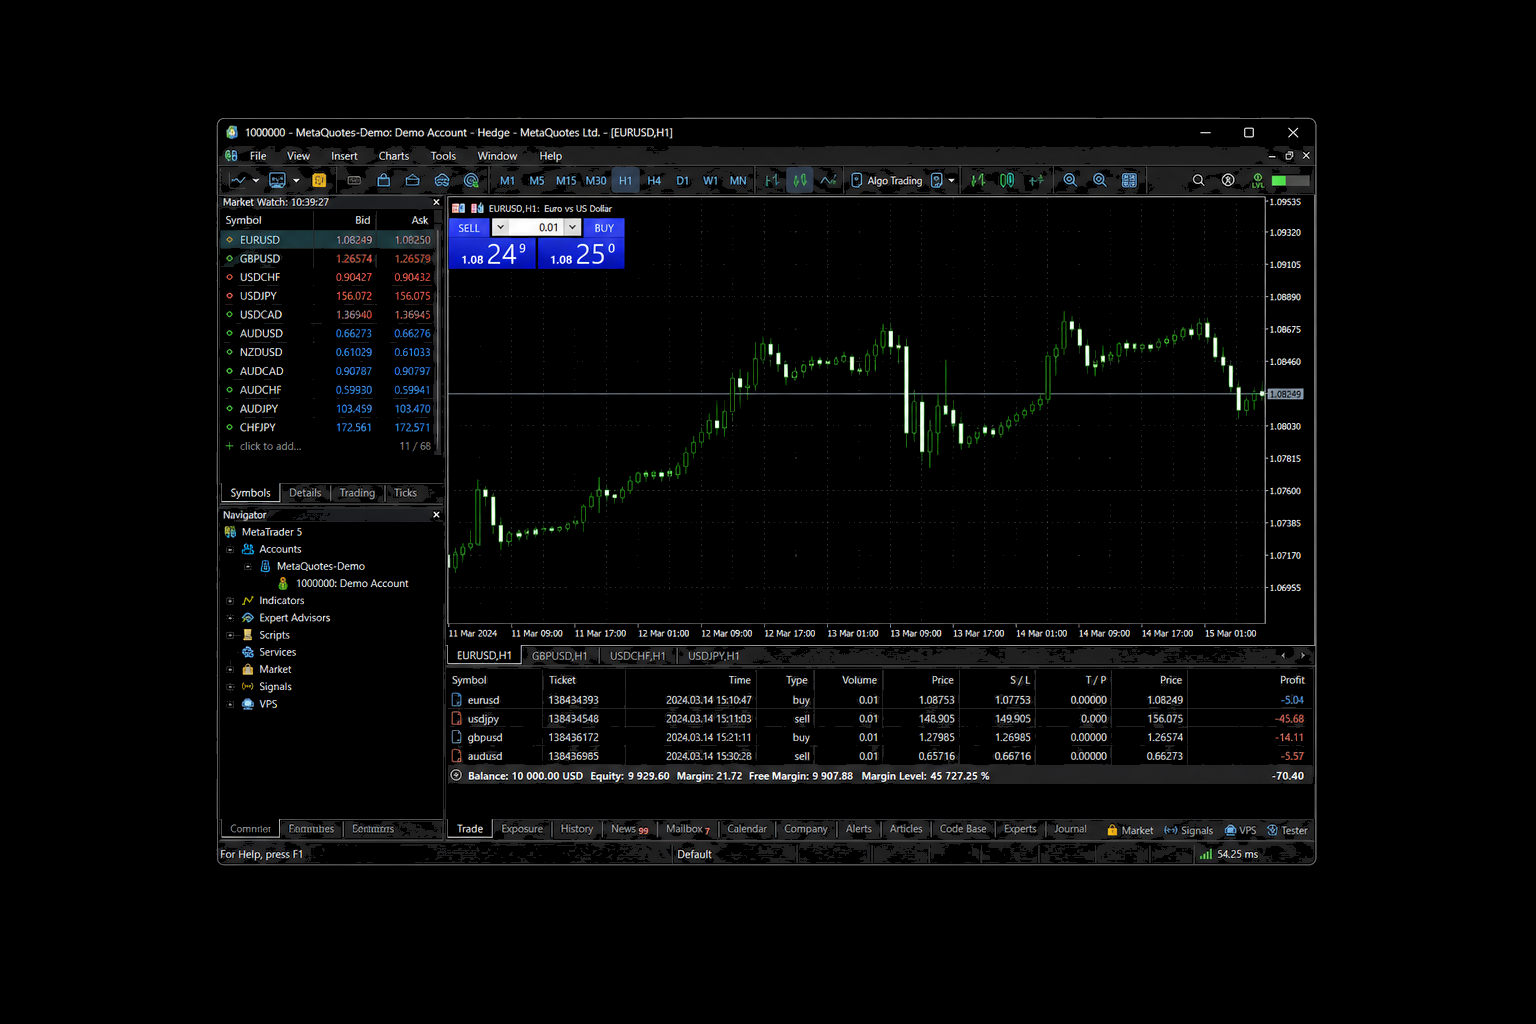Click the Signals toolbar icon

tap(412, 180)
